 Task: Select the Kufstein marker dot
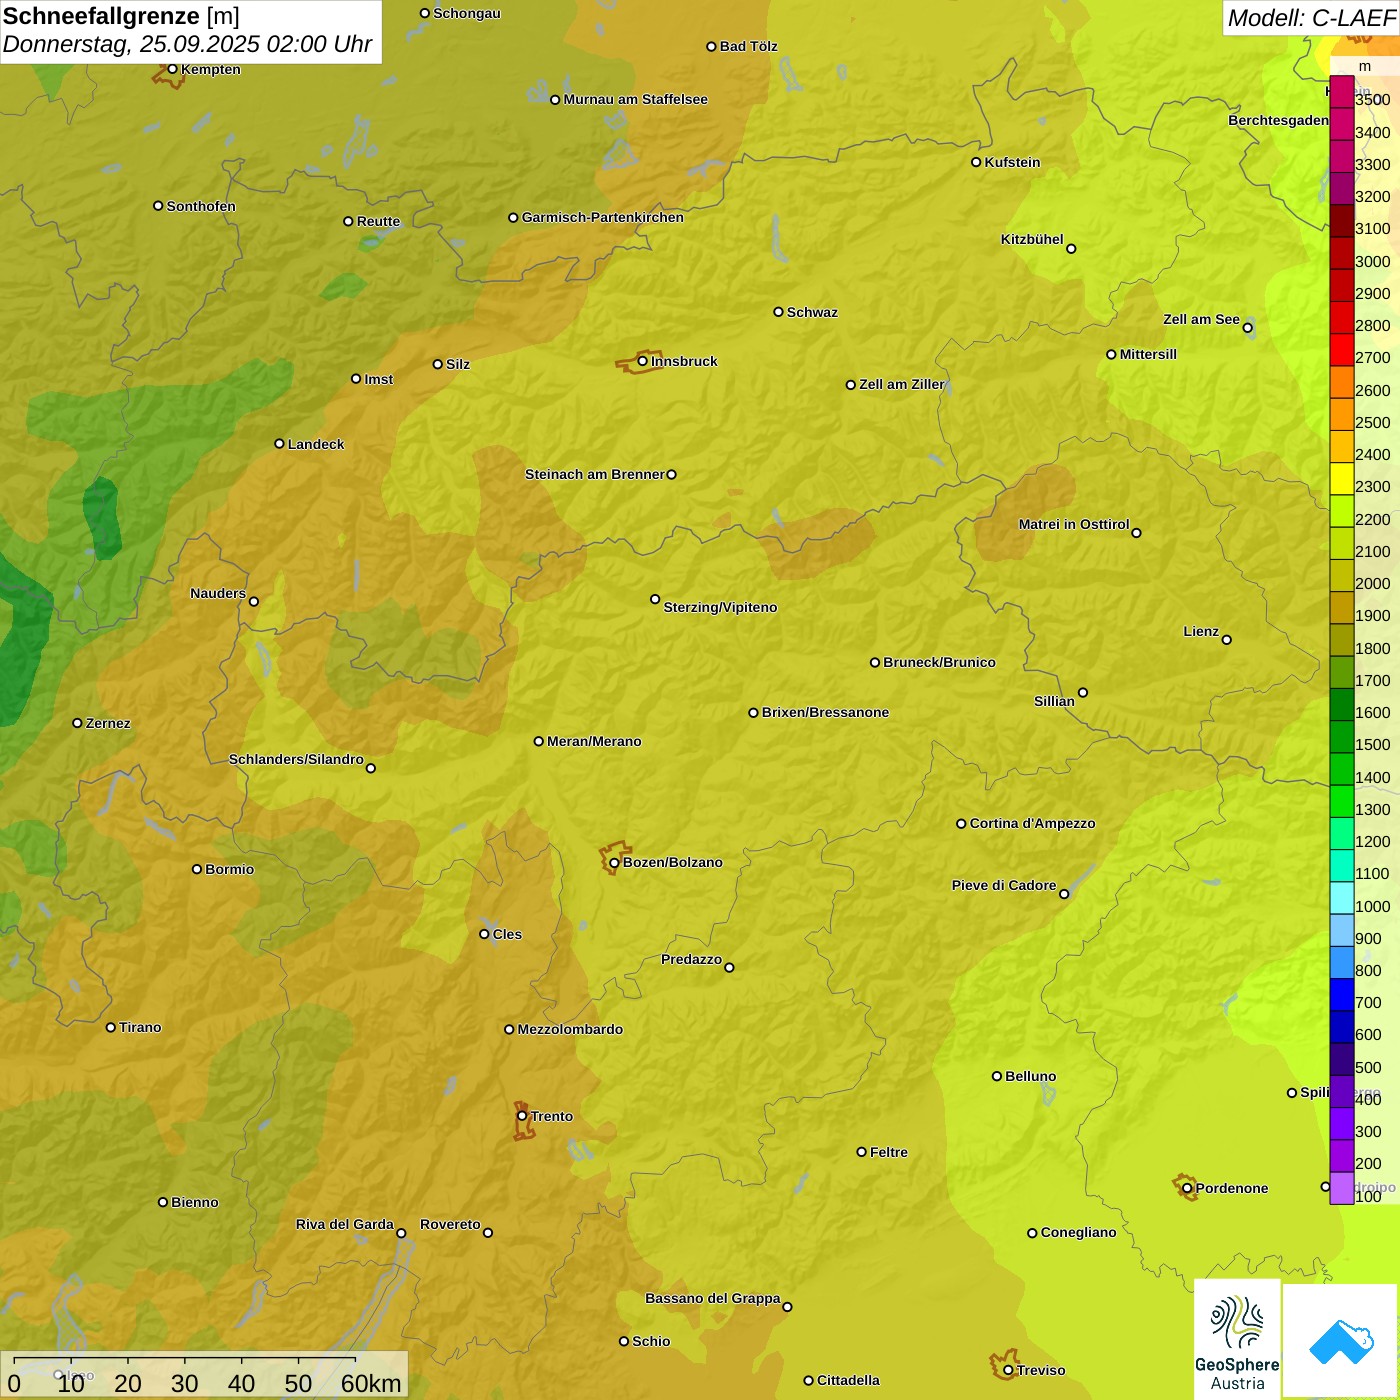[976, 162]
